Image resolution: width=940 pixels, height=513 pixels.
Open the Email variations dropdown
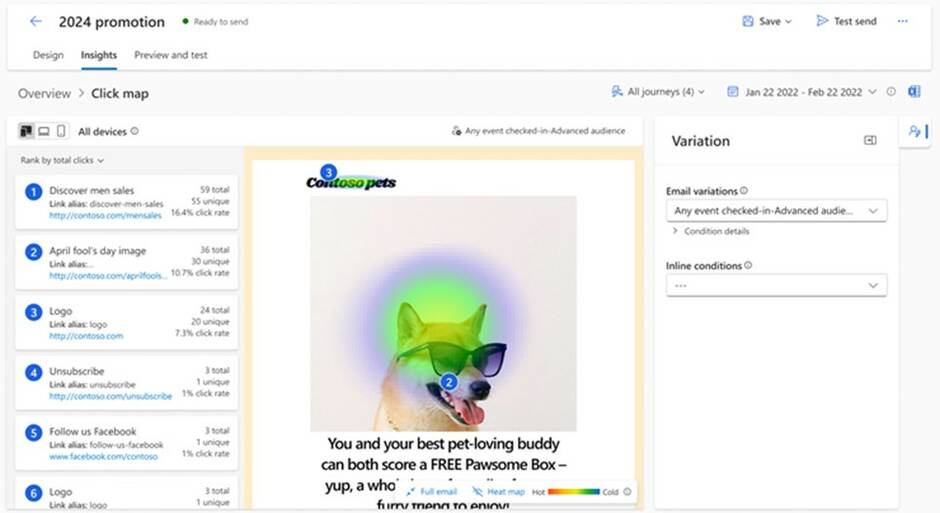[776, 210]
